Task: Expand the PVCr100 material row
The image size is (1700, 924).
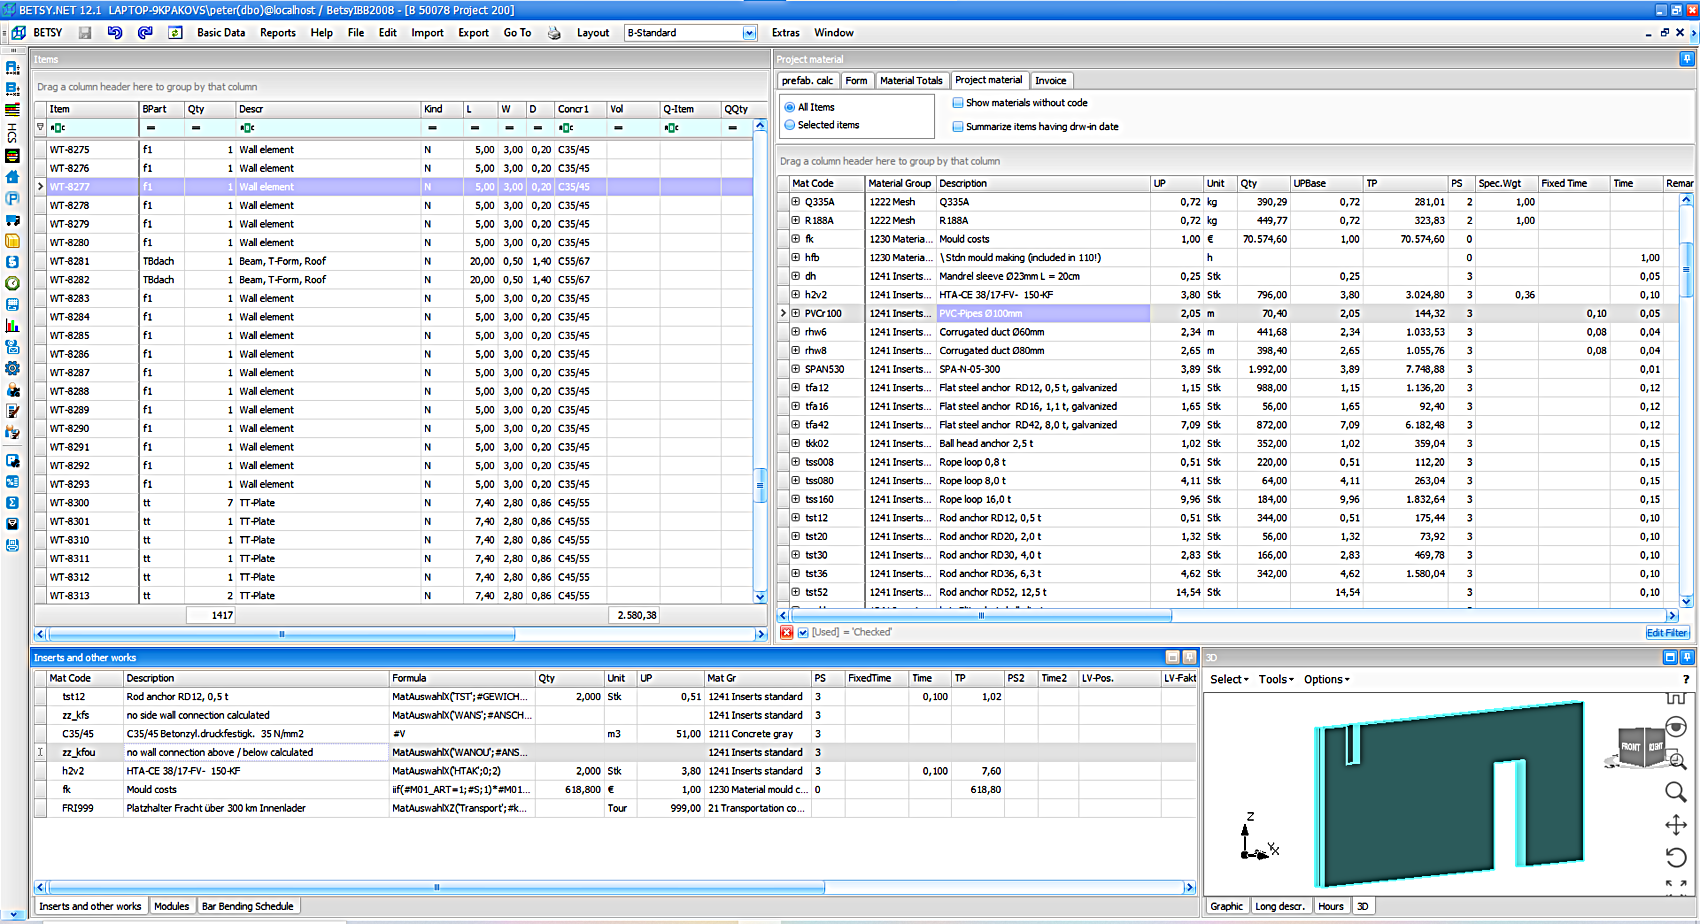Action: (x=796, y=313)
